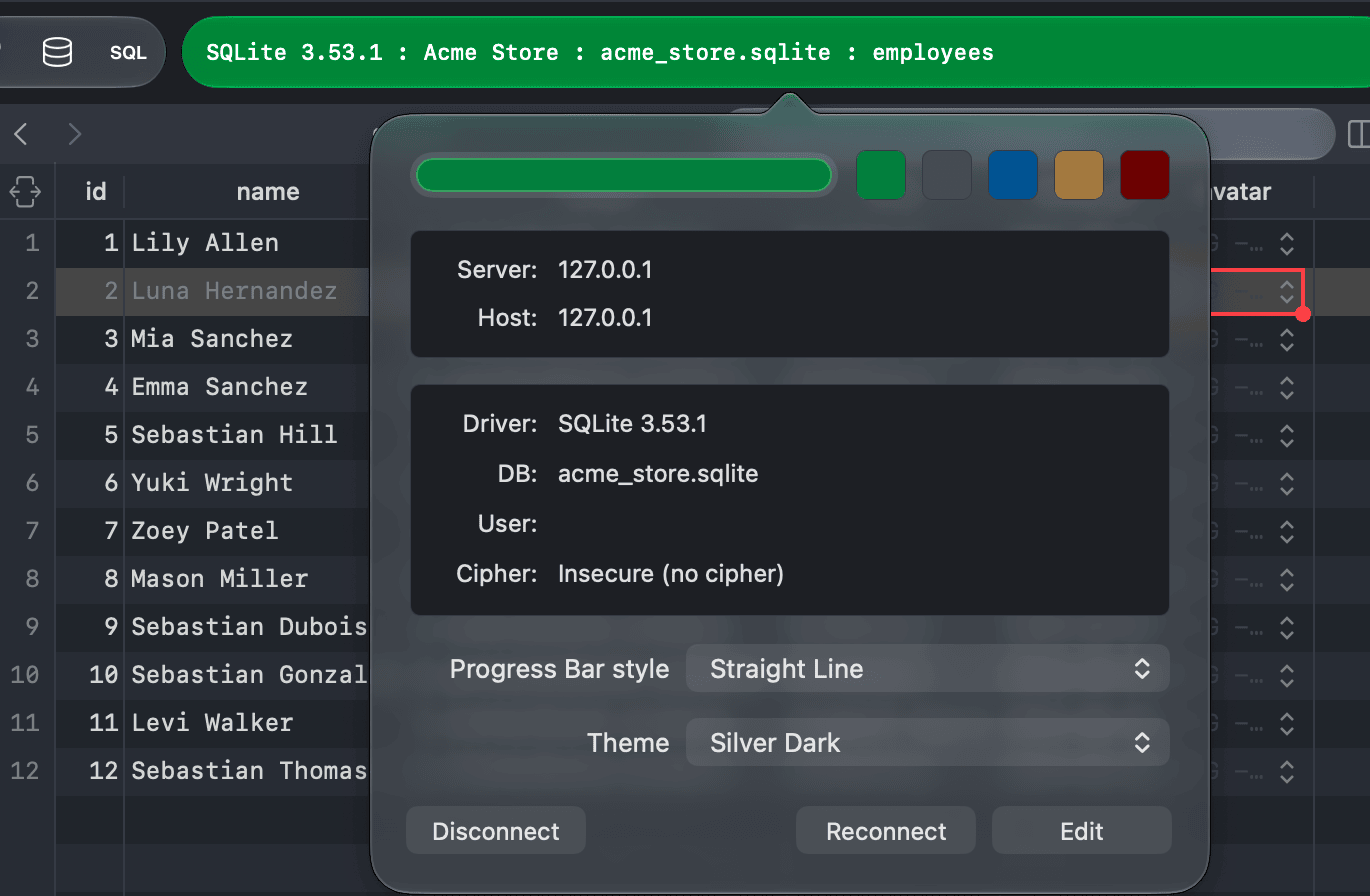This screenshot has height=896, width=1370.
Task: Open avatar stepper for Luna Hernandez row
Action: click(x=1288, y=291)
